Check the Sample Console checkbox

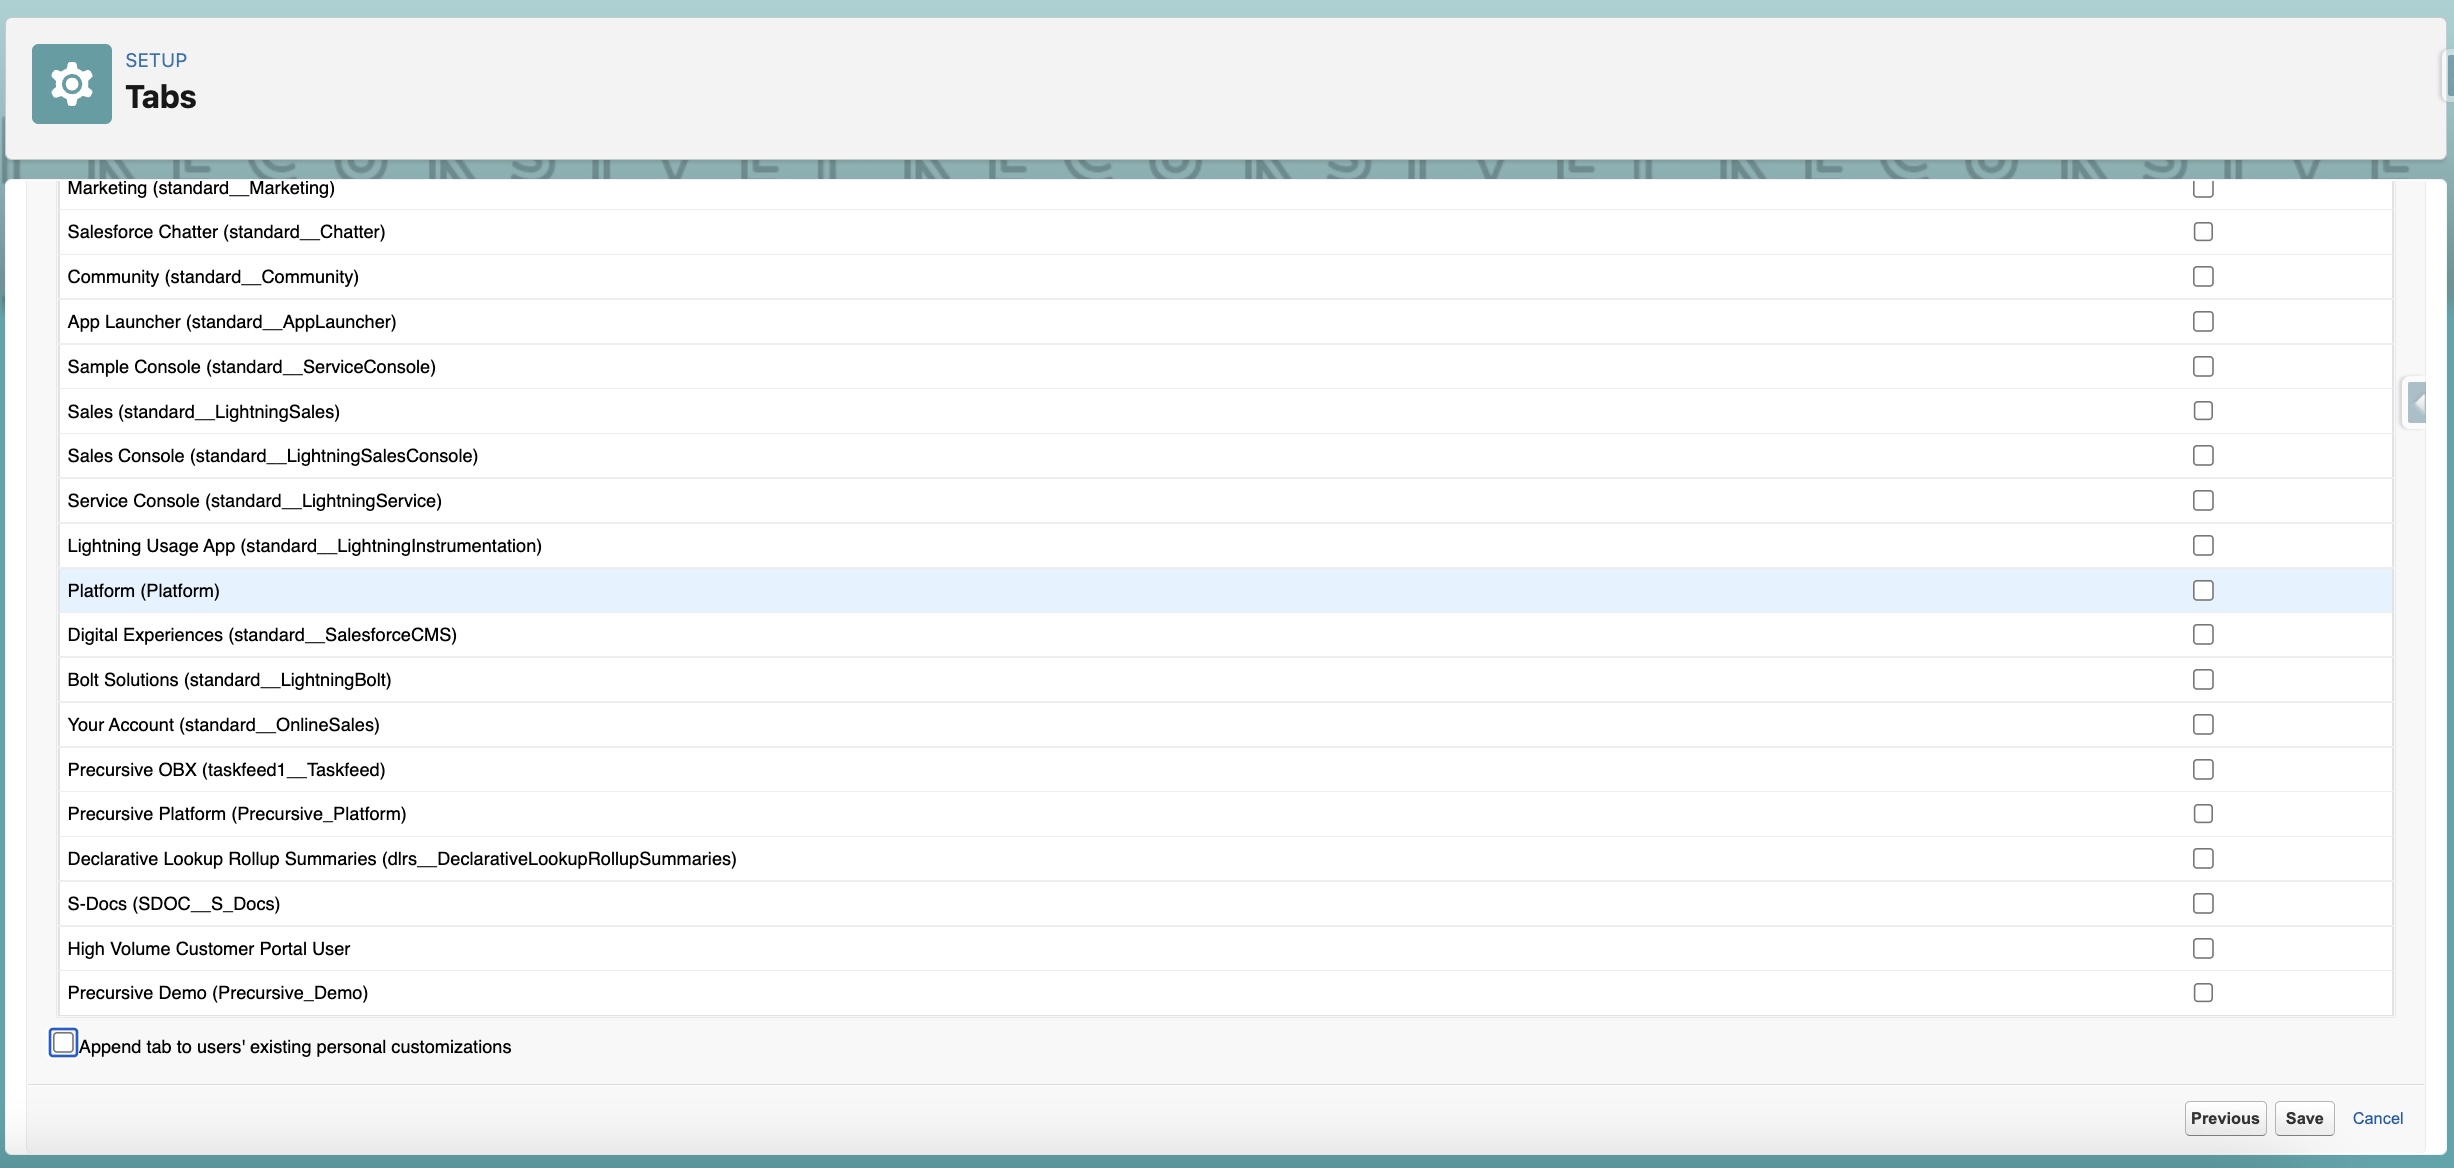[x=2203, y=366]
